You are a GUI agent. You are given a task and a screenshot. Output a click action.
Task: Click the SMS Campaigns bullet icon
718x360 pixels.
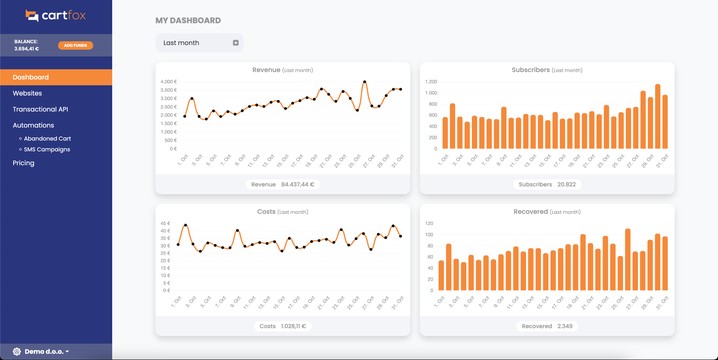click(x=21, y=149)
